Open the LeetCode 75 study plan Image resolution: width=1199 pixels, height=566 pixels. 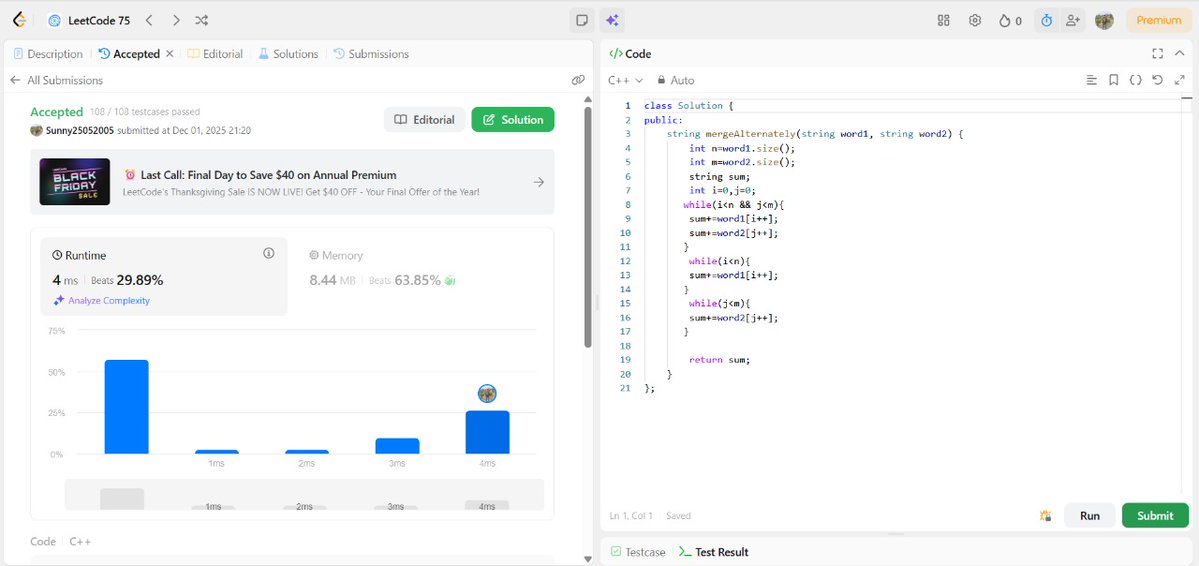click(89, 21)
